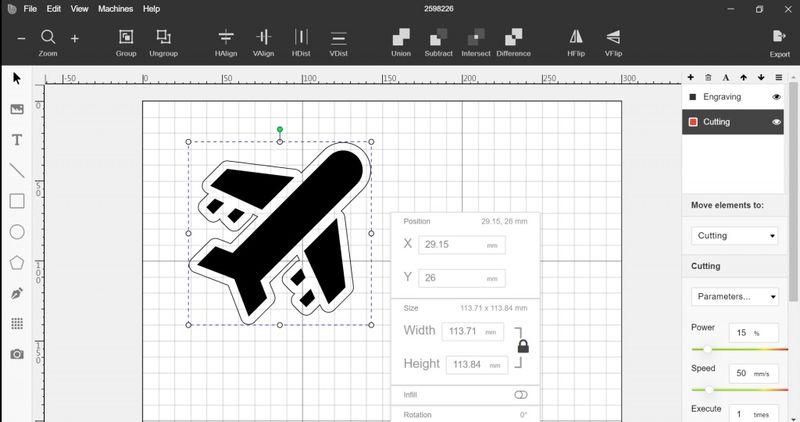This screenshot has height=422, width=800.
Task: Flip selection horizontally with HFlip
Action: [x=576, y=41]
